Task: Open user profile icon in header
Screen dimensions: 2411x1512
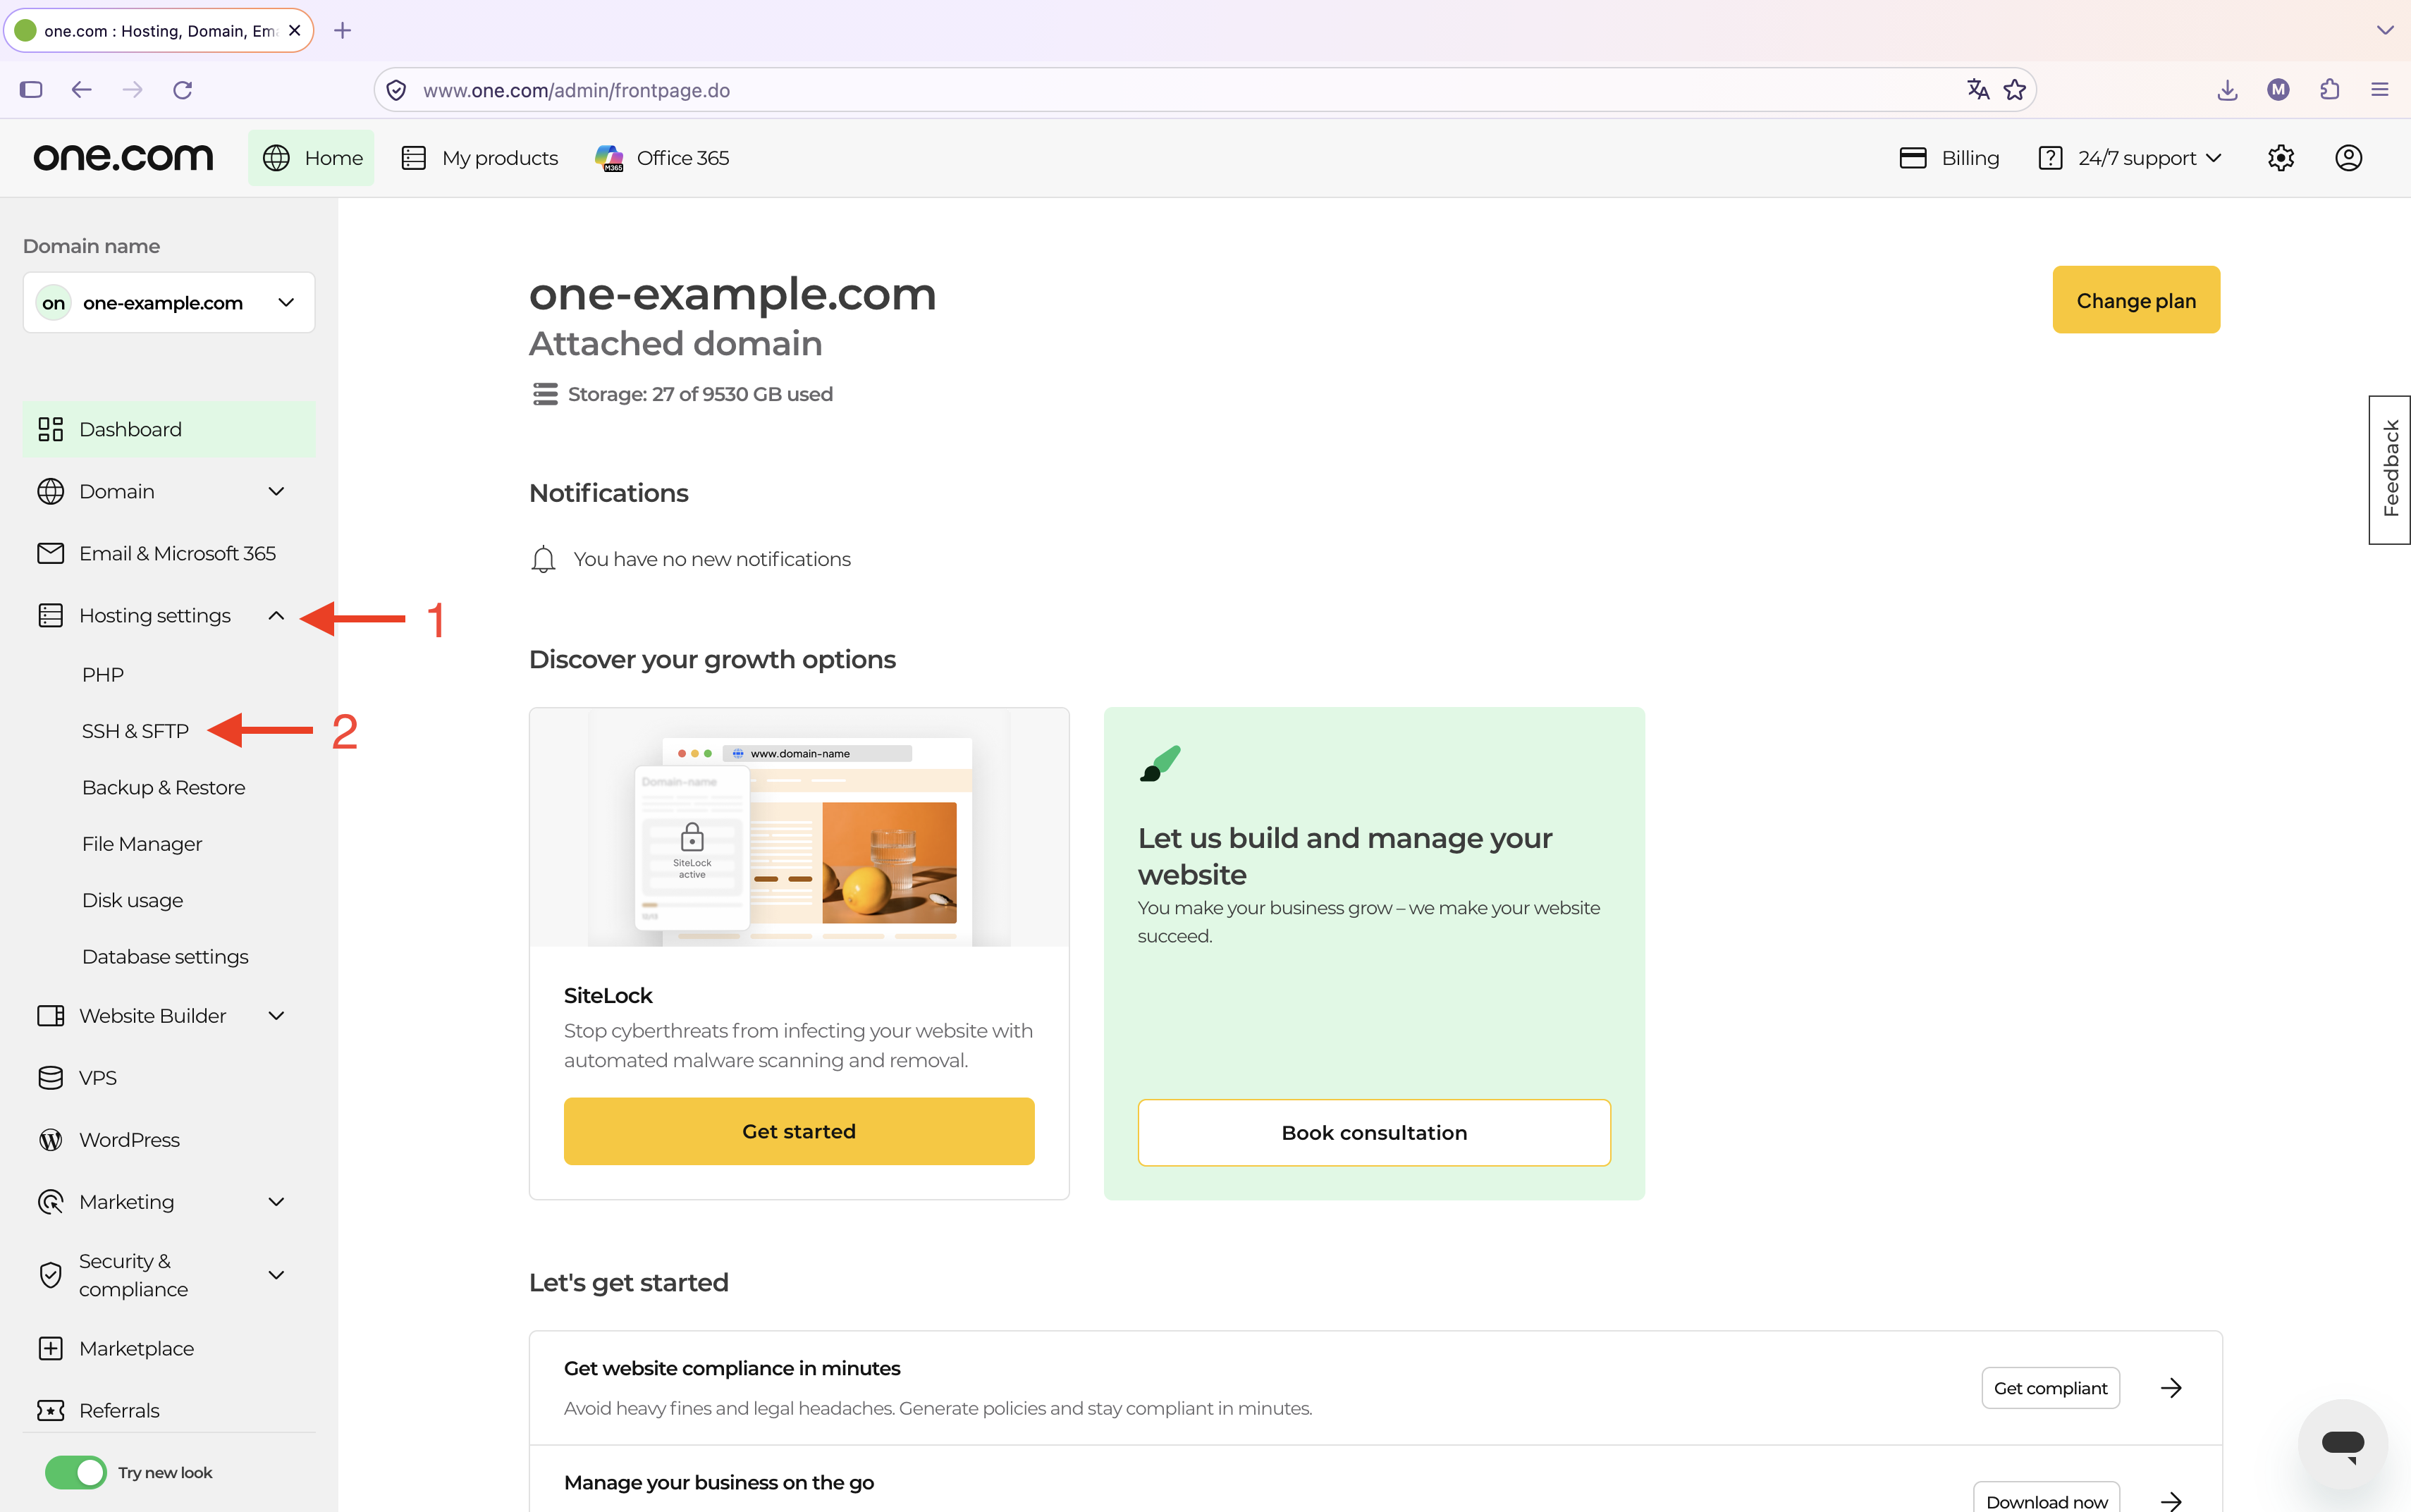Action: (x=2348, y=158)
